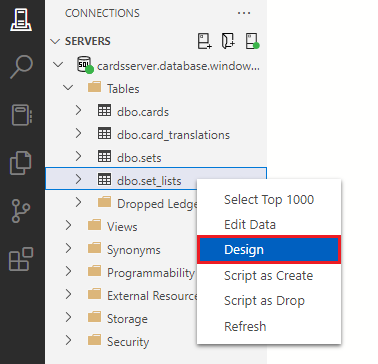
Task: Select the Views folder label
Action: coord(122,227)
